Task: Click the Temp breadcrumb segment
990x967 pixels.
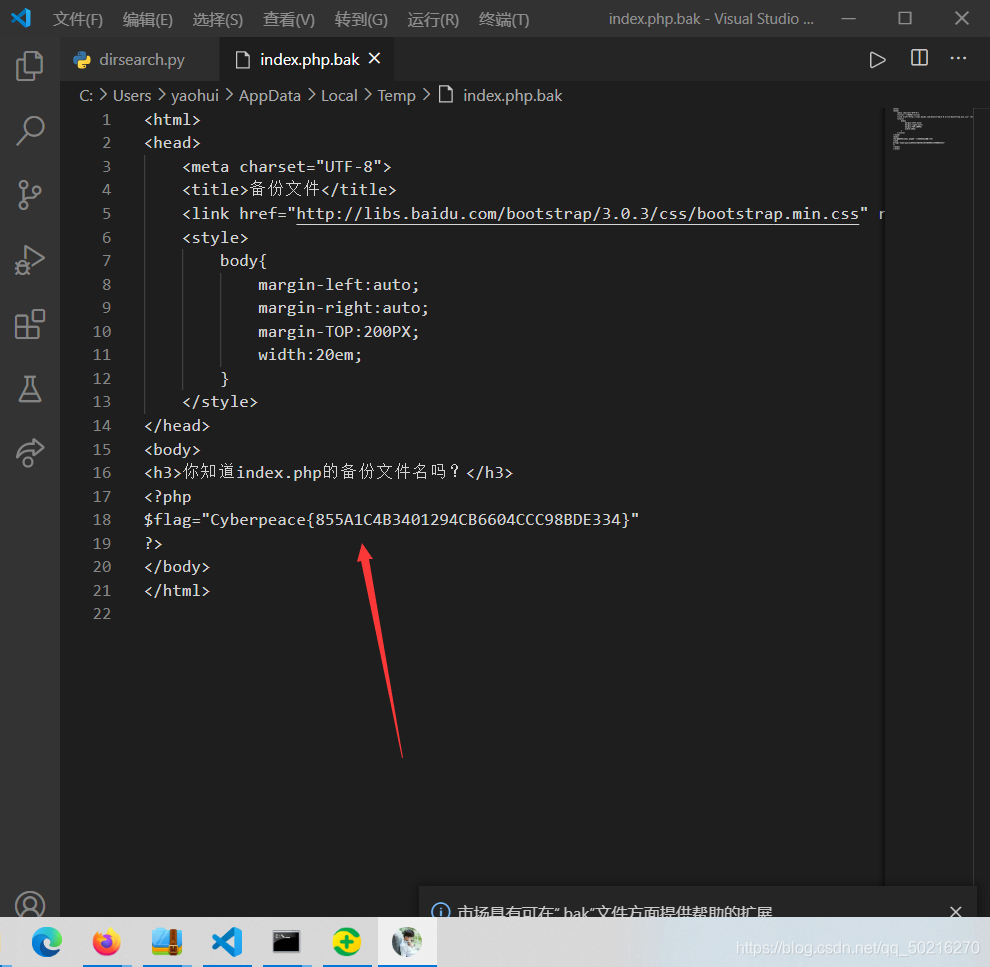Action: (x=397, y=96)
